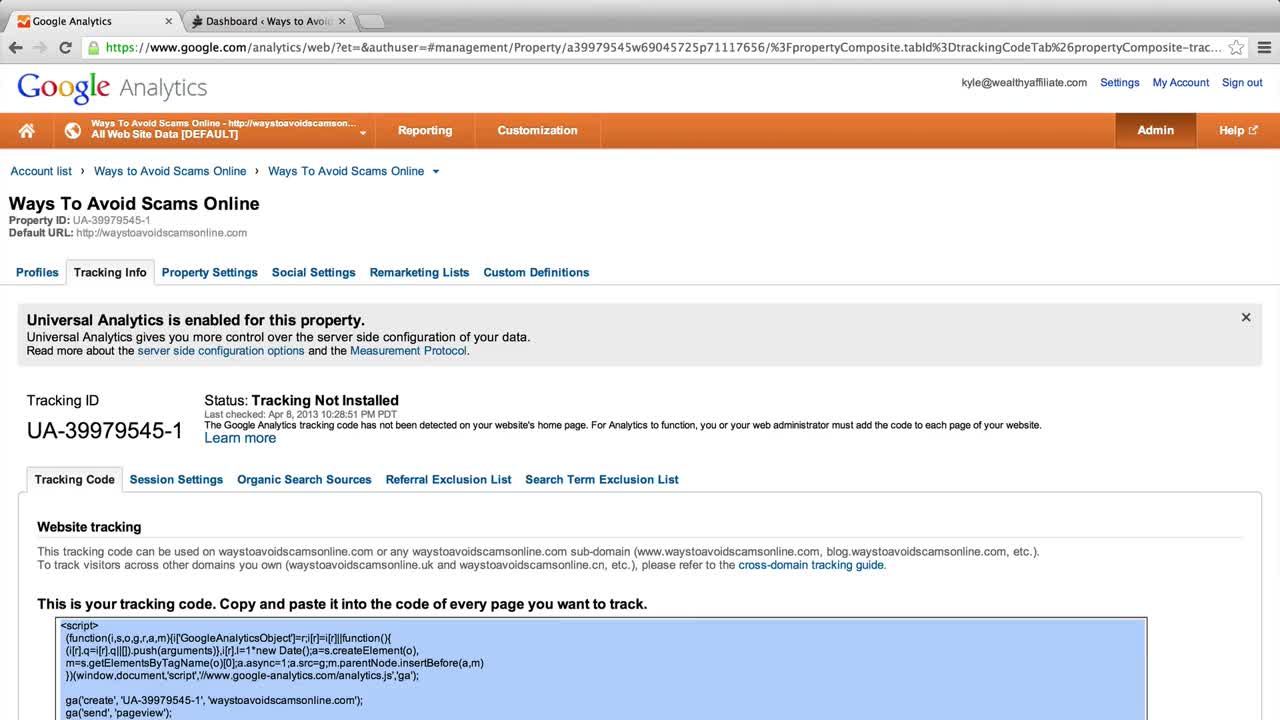Open Help in new window
1280x720 pixels.
pos(1238,130)
